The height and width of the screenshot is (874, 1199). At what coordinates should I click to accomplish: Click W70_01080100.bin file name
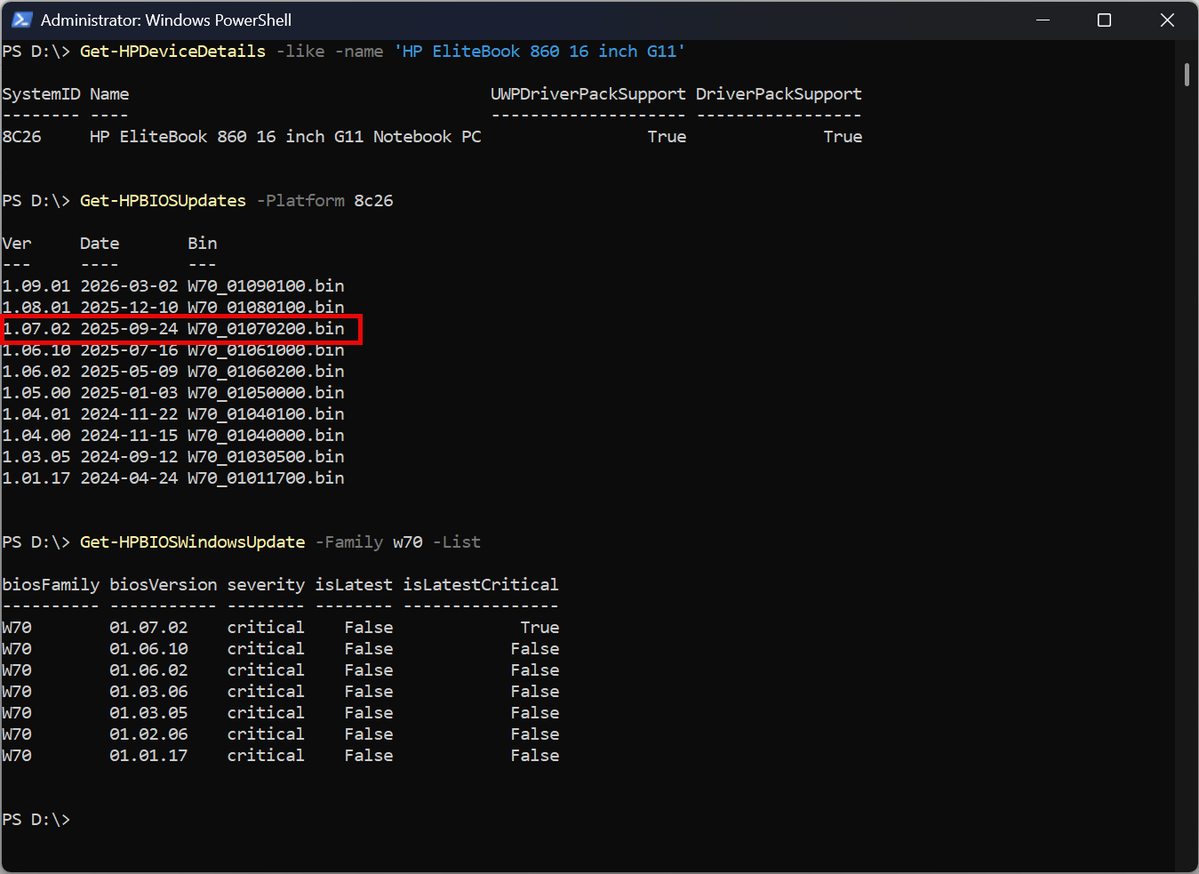266,307
